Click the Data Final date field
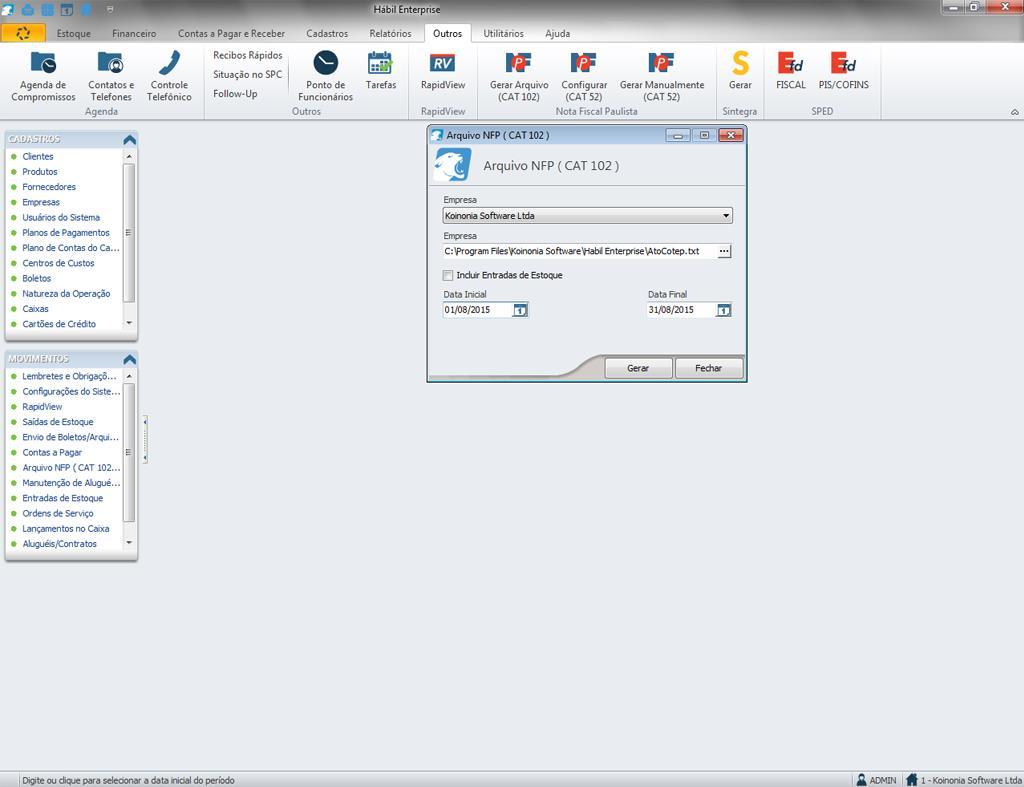Image resolution: width=1024 pixels, height=787 pixels. click(682, 310)
